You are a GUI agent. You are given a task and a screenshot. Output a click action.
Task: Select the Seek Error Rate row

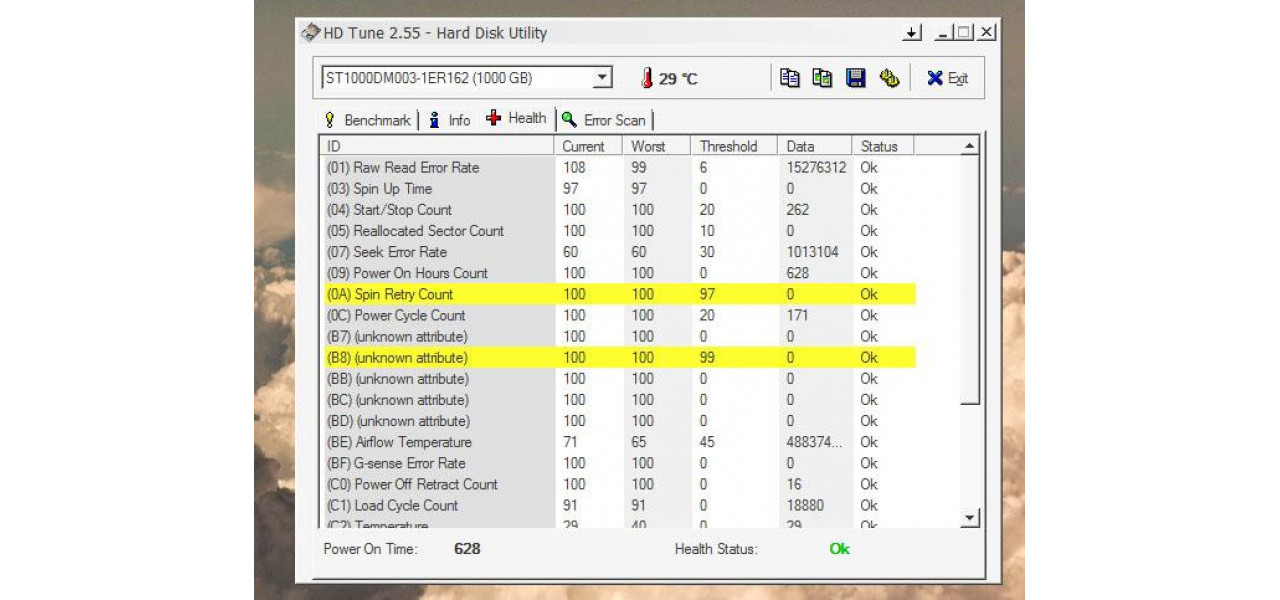click(618, 252)
